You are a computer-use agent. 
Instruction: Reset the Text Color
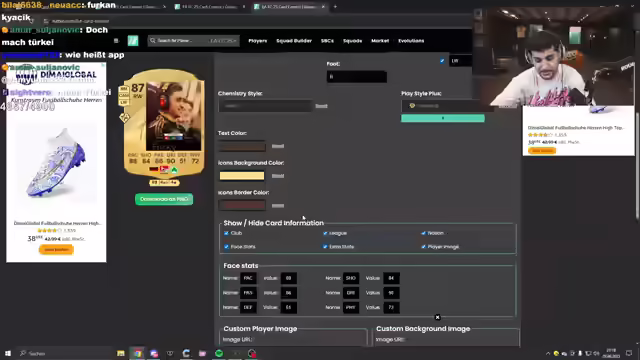click(x=278, y=146)
